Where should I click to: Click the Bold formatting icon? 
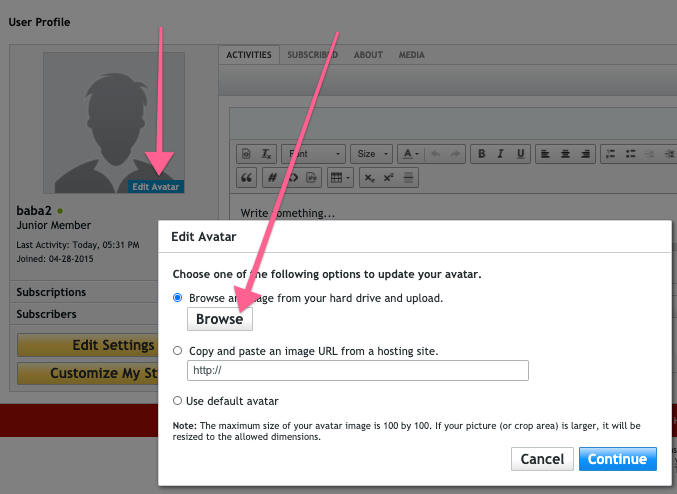point(482,154)
